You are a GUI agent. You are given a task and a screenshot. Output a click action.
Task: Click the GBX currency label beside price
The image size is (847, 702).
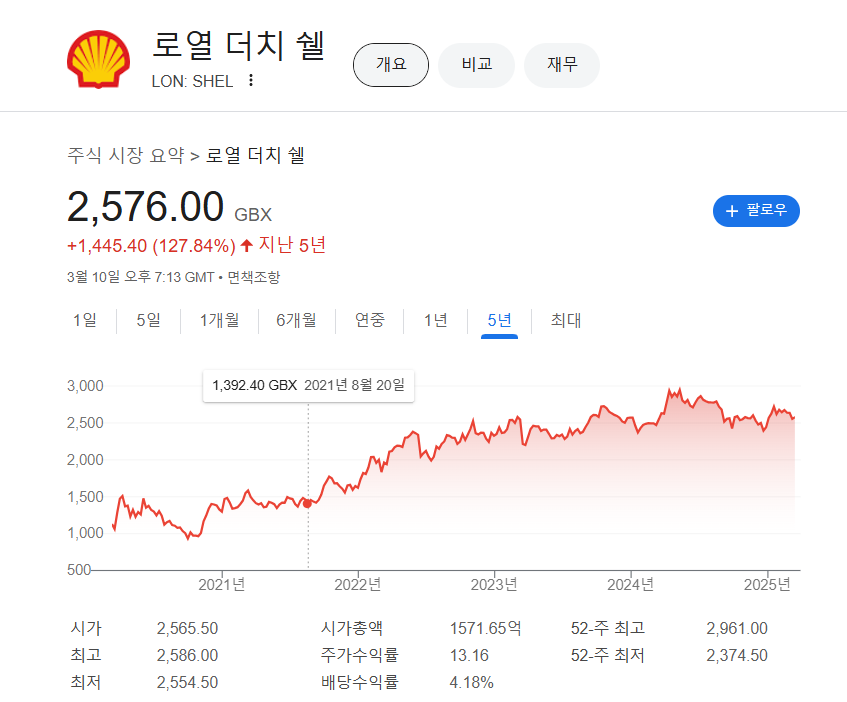(x=253, y=215)
